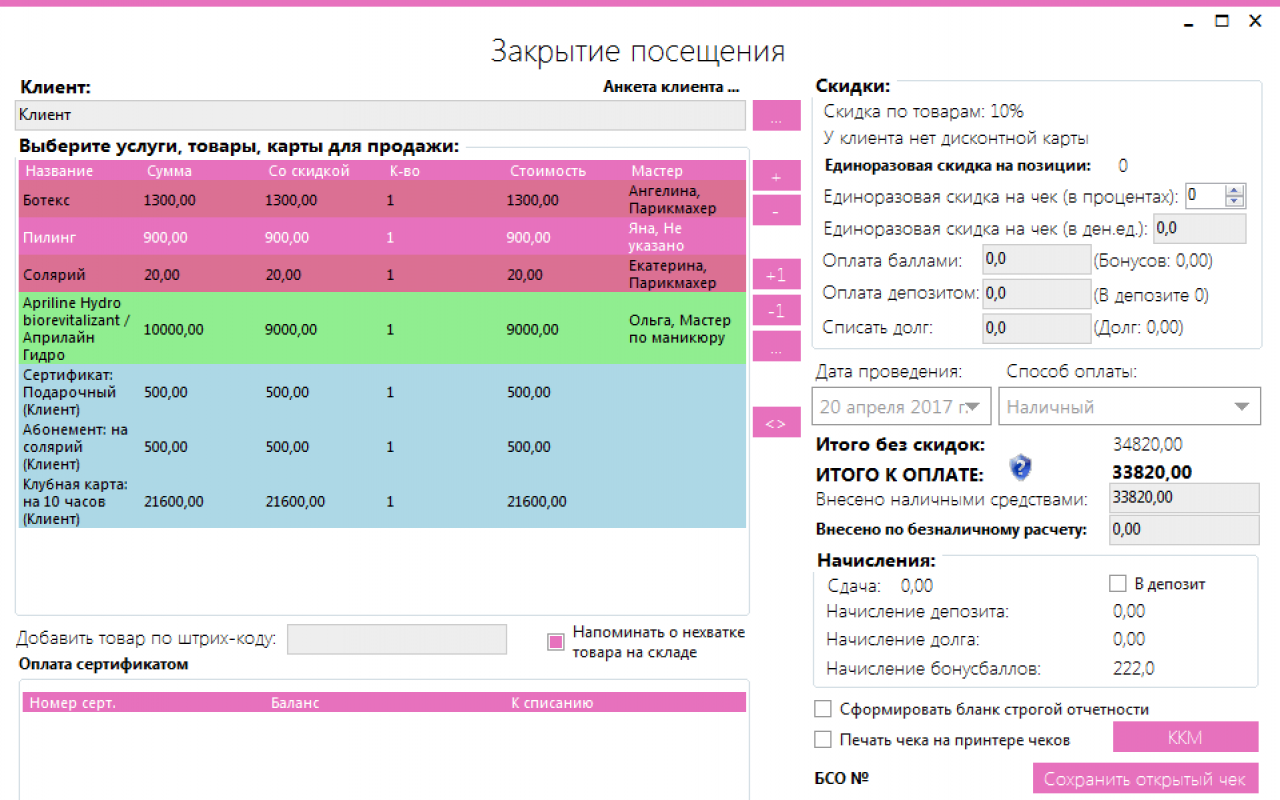
Task: Click 'Сохранить открытый чек' button
Action: tap(1145, 779)
